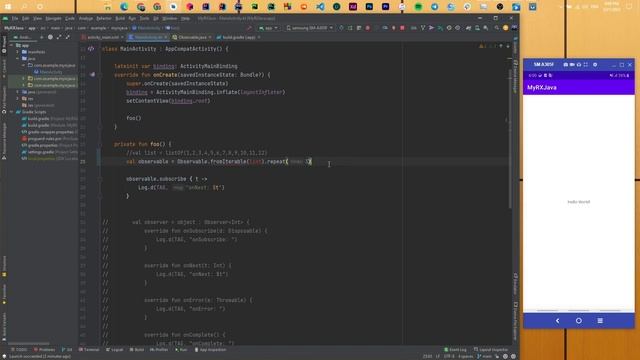Click the 4 spaces indent status entry
The image size is (640, 360).
point(465,356)
